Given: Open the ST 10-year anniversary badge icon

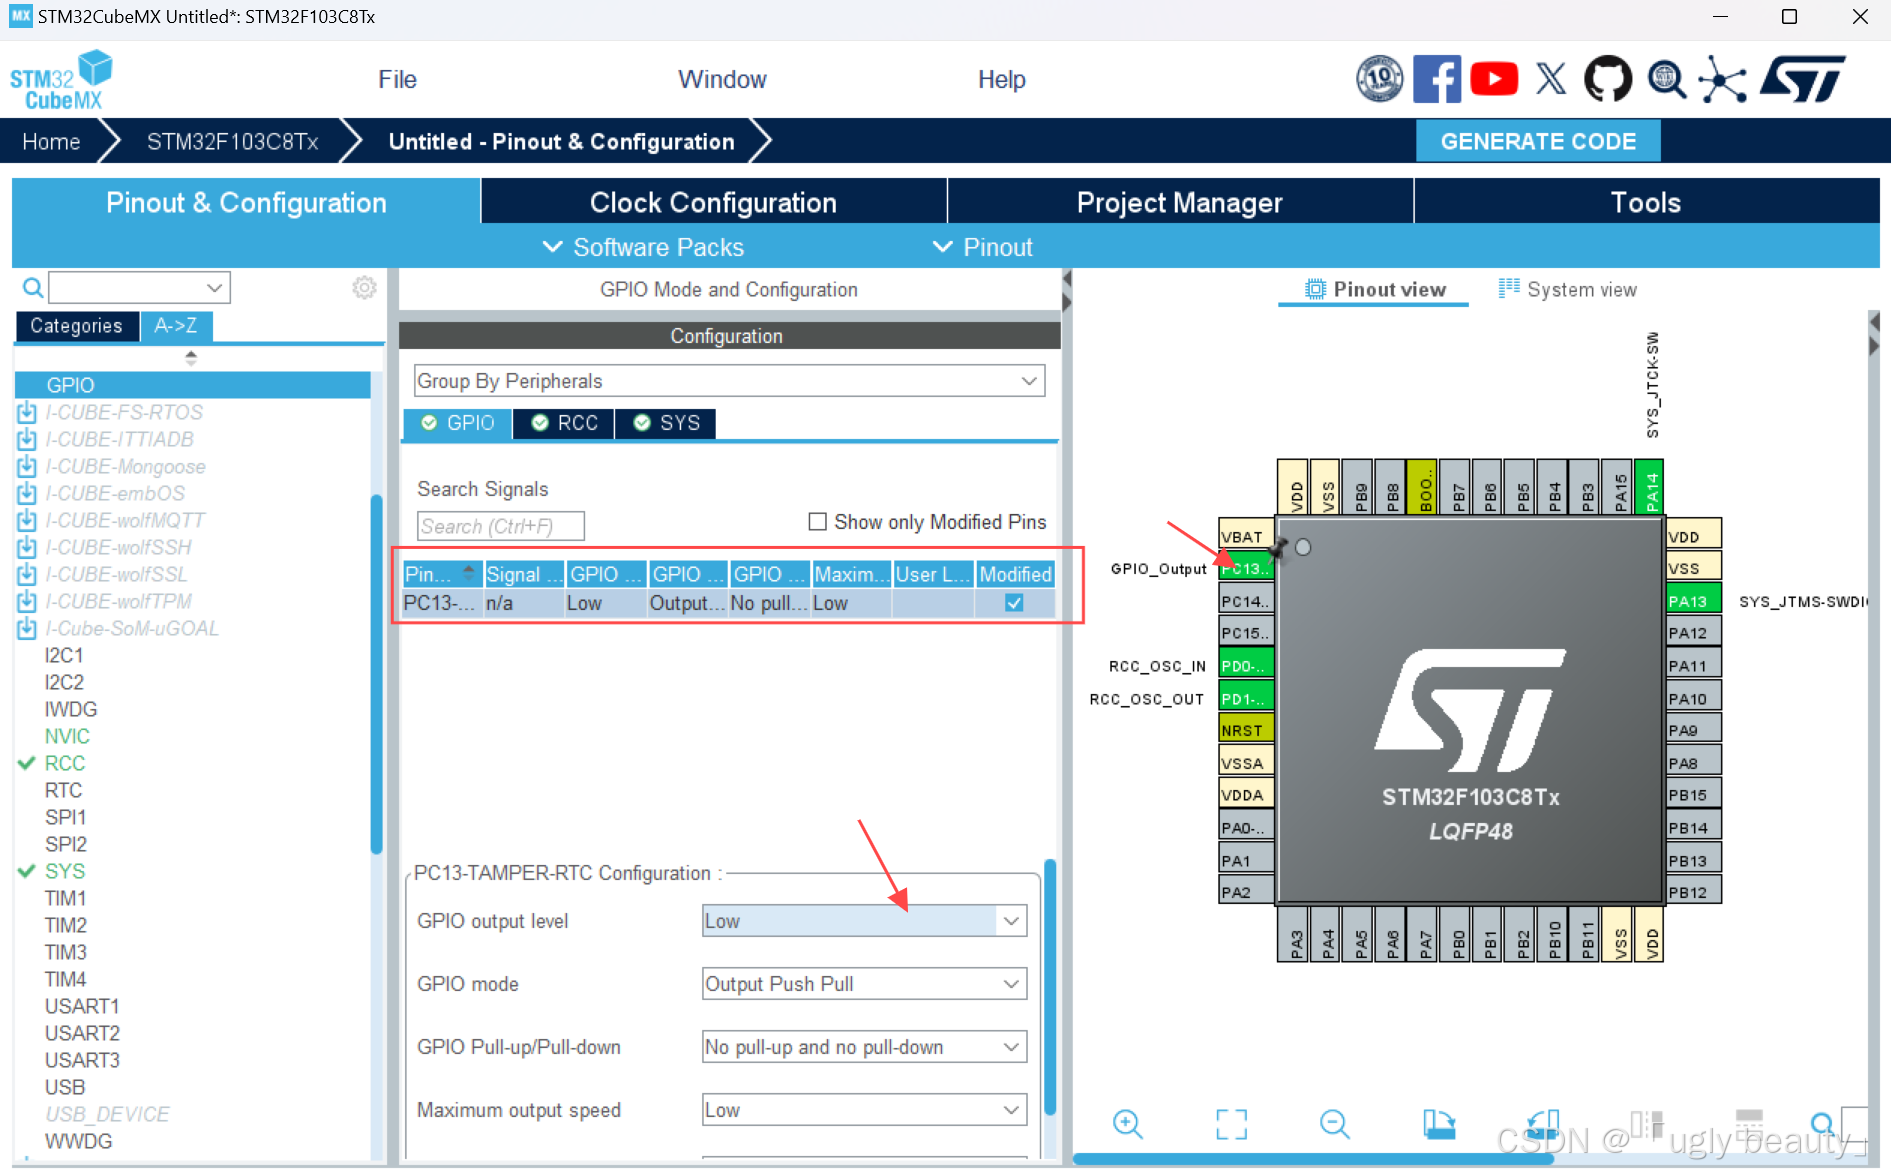Looking at the screenshot, I should pyautogui.click(x=1379, y=79).
